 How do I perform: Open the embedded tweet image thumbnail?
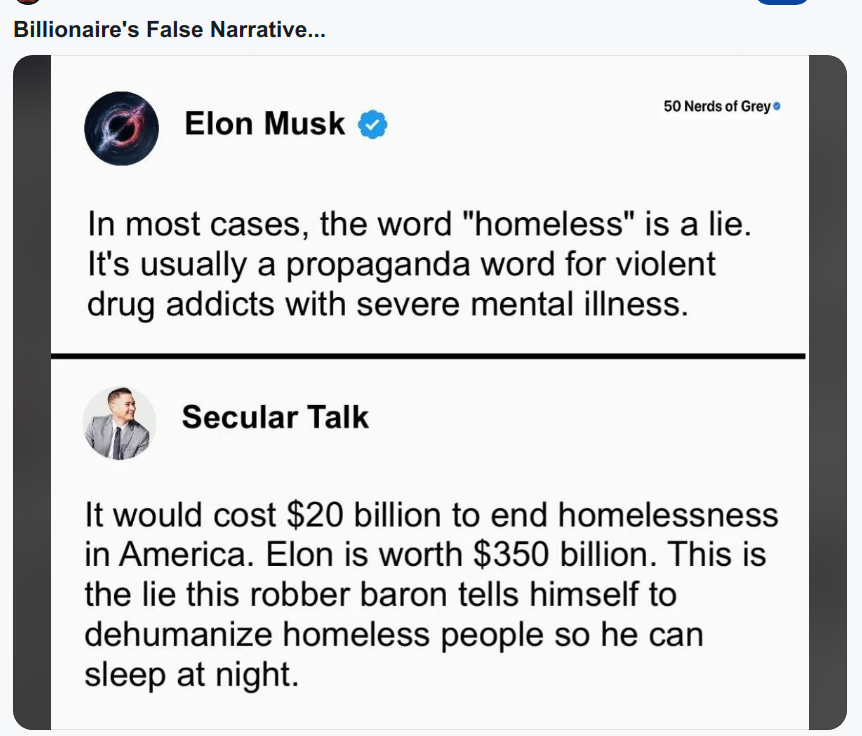(430, 392)
